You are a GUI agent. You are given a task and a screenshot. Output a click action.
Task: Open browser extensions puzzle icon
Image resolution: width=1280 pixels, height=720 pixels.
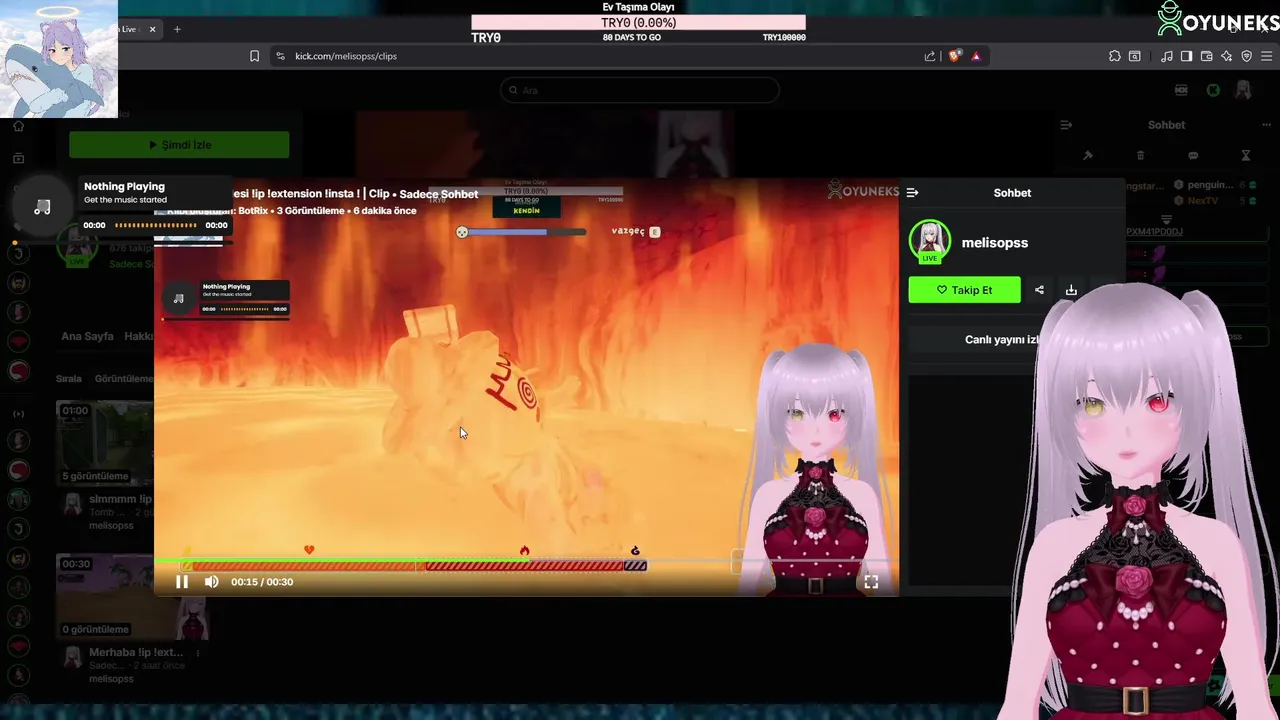[1115, 56]
